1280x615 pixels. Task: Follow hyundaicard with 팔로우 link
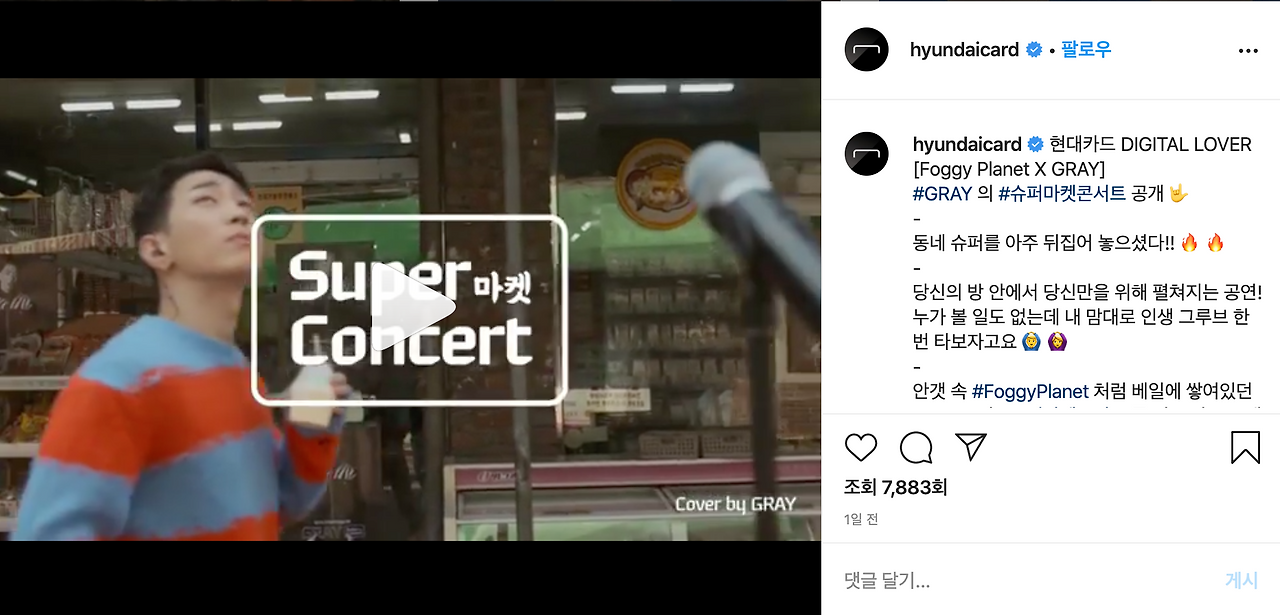pyautogui.click(x=1086, y=49)
